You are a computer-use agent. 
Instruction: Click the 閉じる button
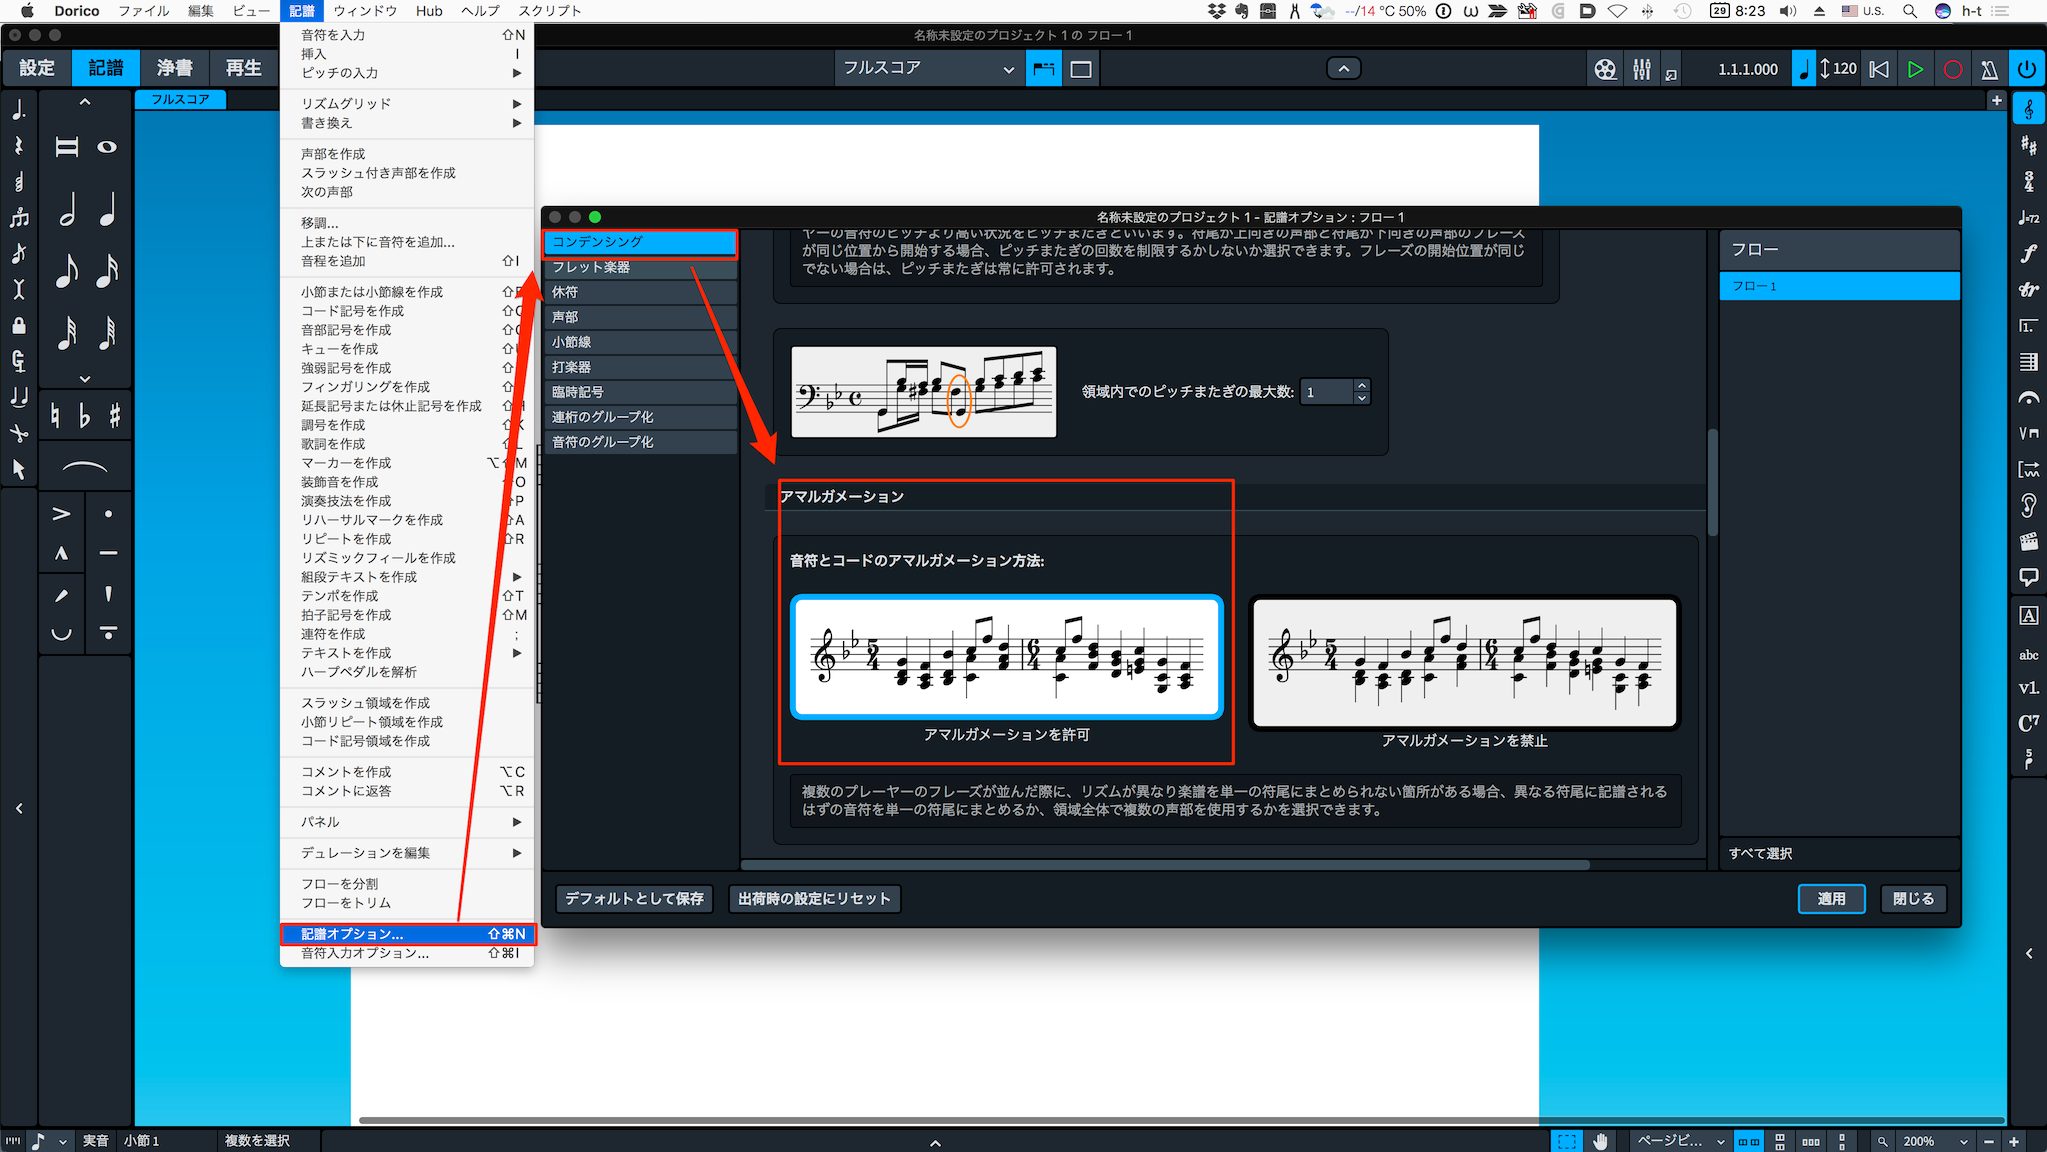pos(1913,899)
